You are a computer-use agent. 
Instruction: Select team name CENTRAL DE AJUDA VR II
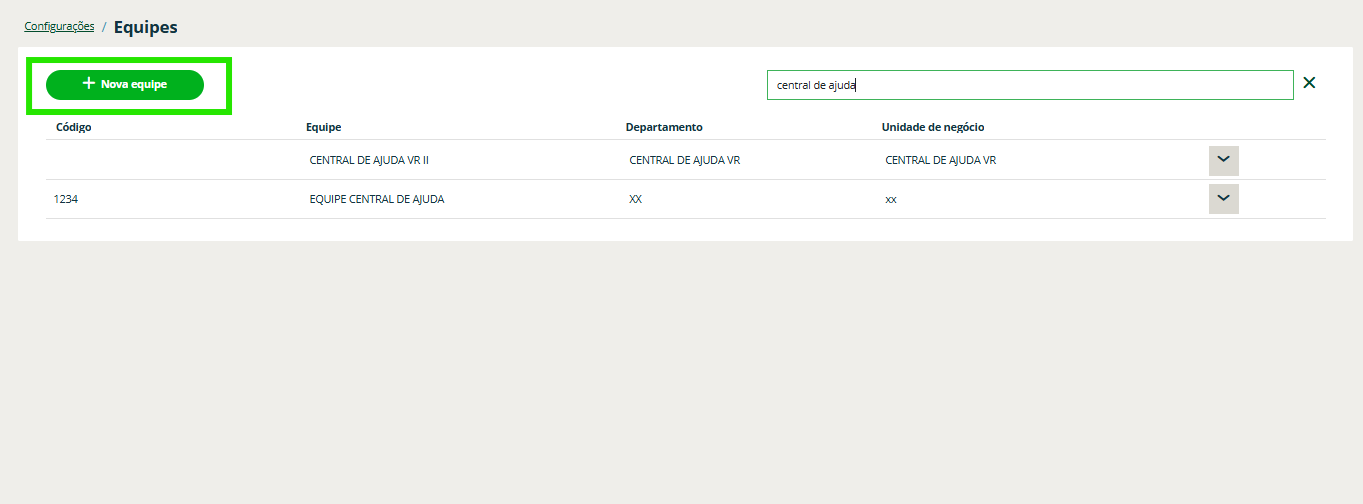coord(369,160)
